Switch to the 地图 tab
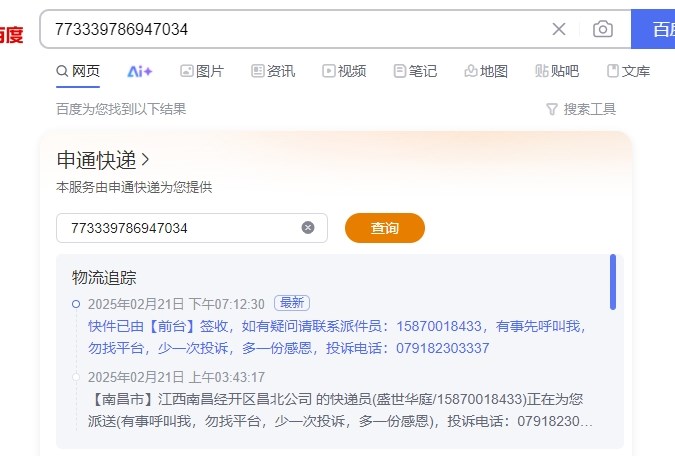 pyautogui.click(x=486, y=71)
